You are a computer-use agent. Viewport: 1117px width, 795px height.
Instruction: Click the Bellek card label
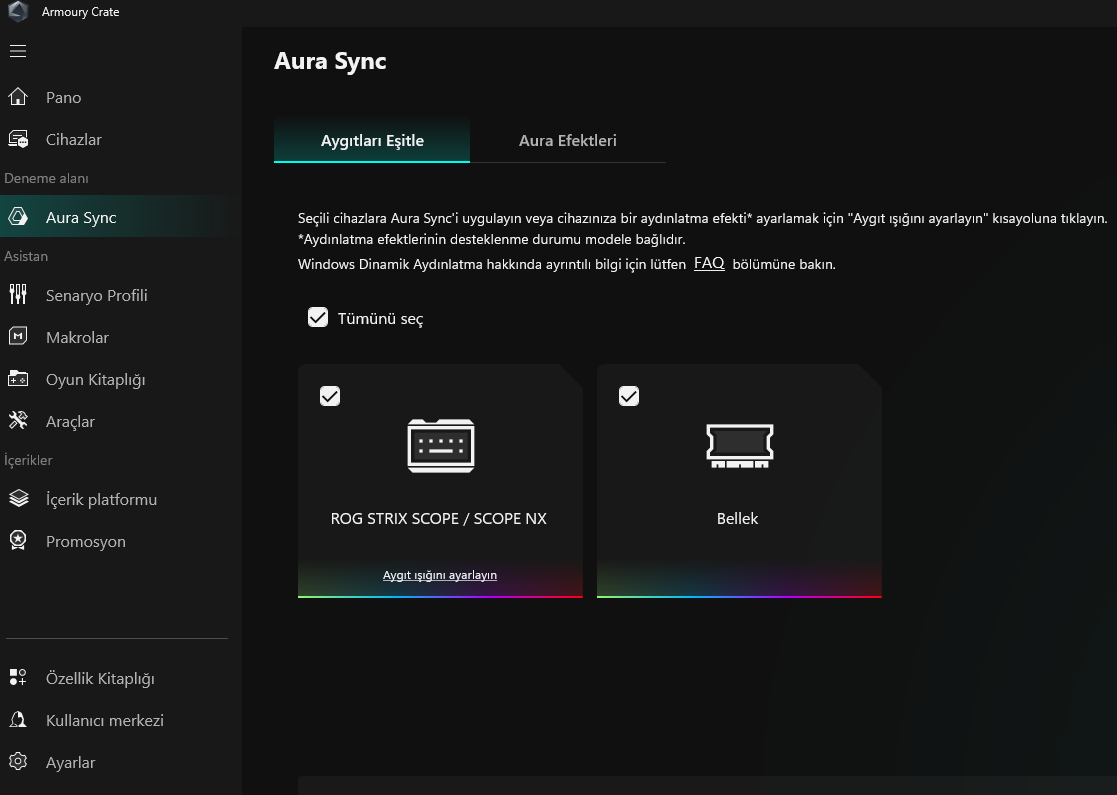pos(737,519)
